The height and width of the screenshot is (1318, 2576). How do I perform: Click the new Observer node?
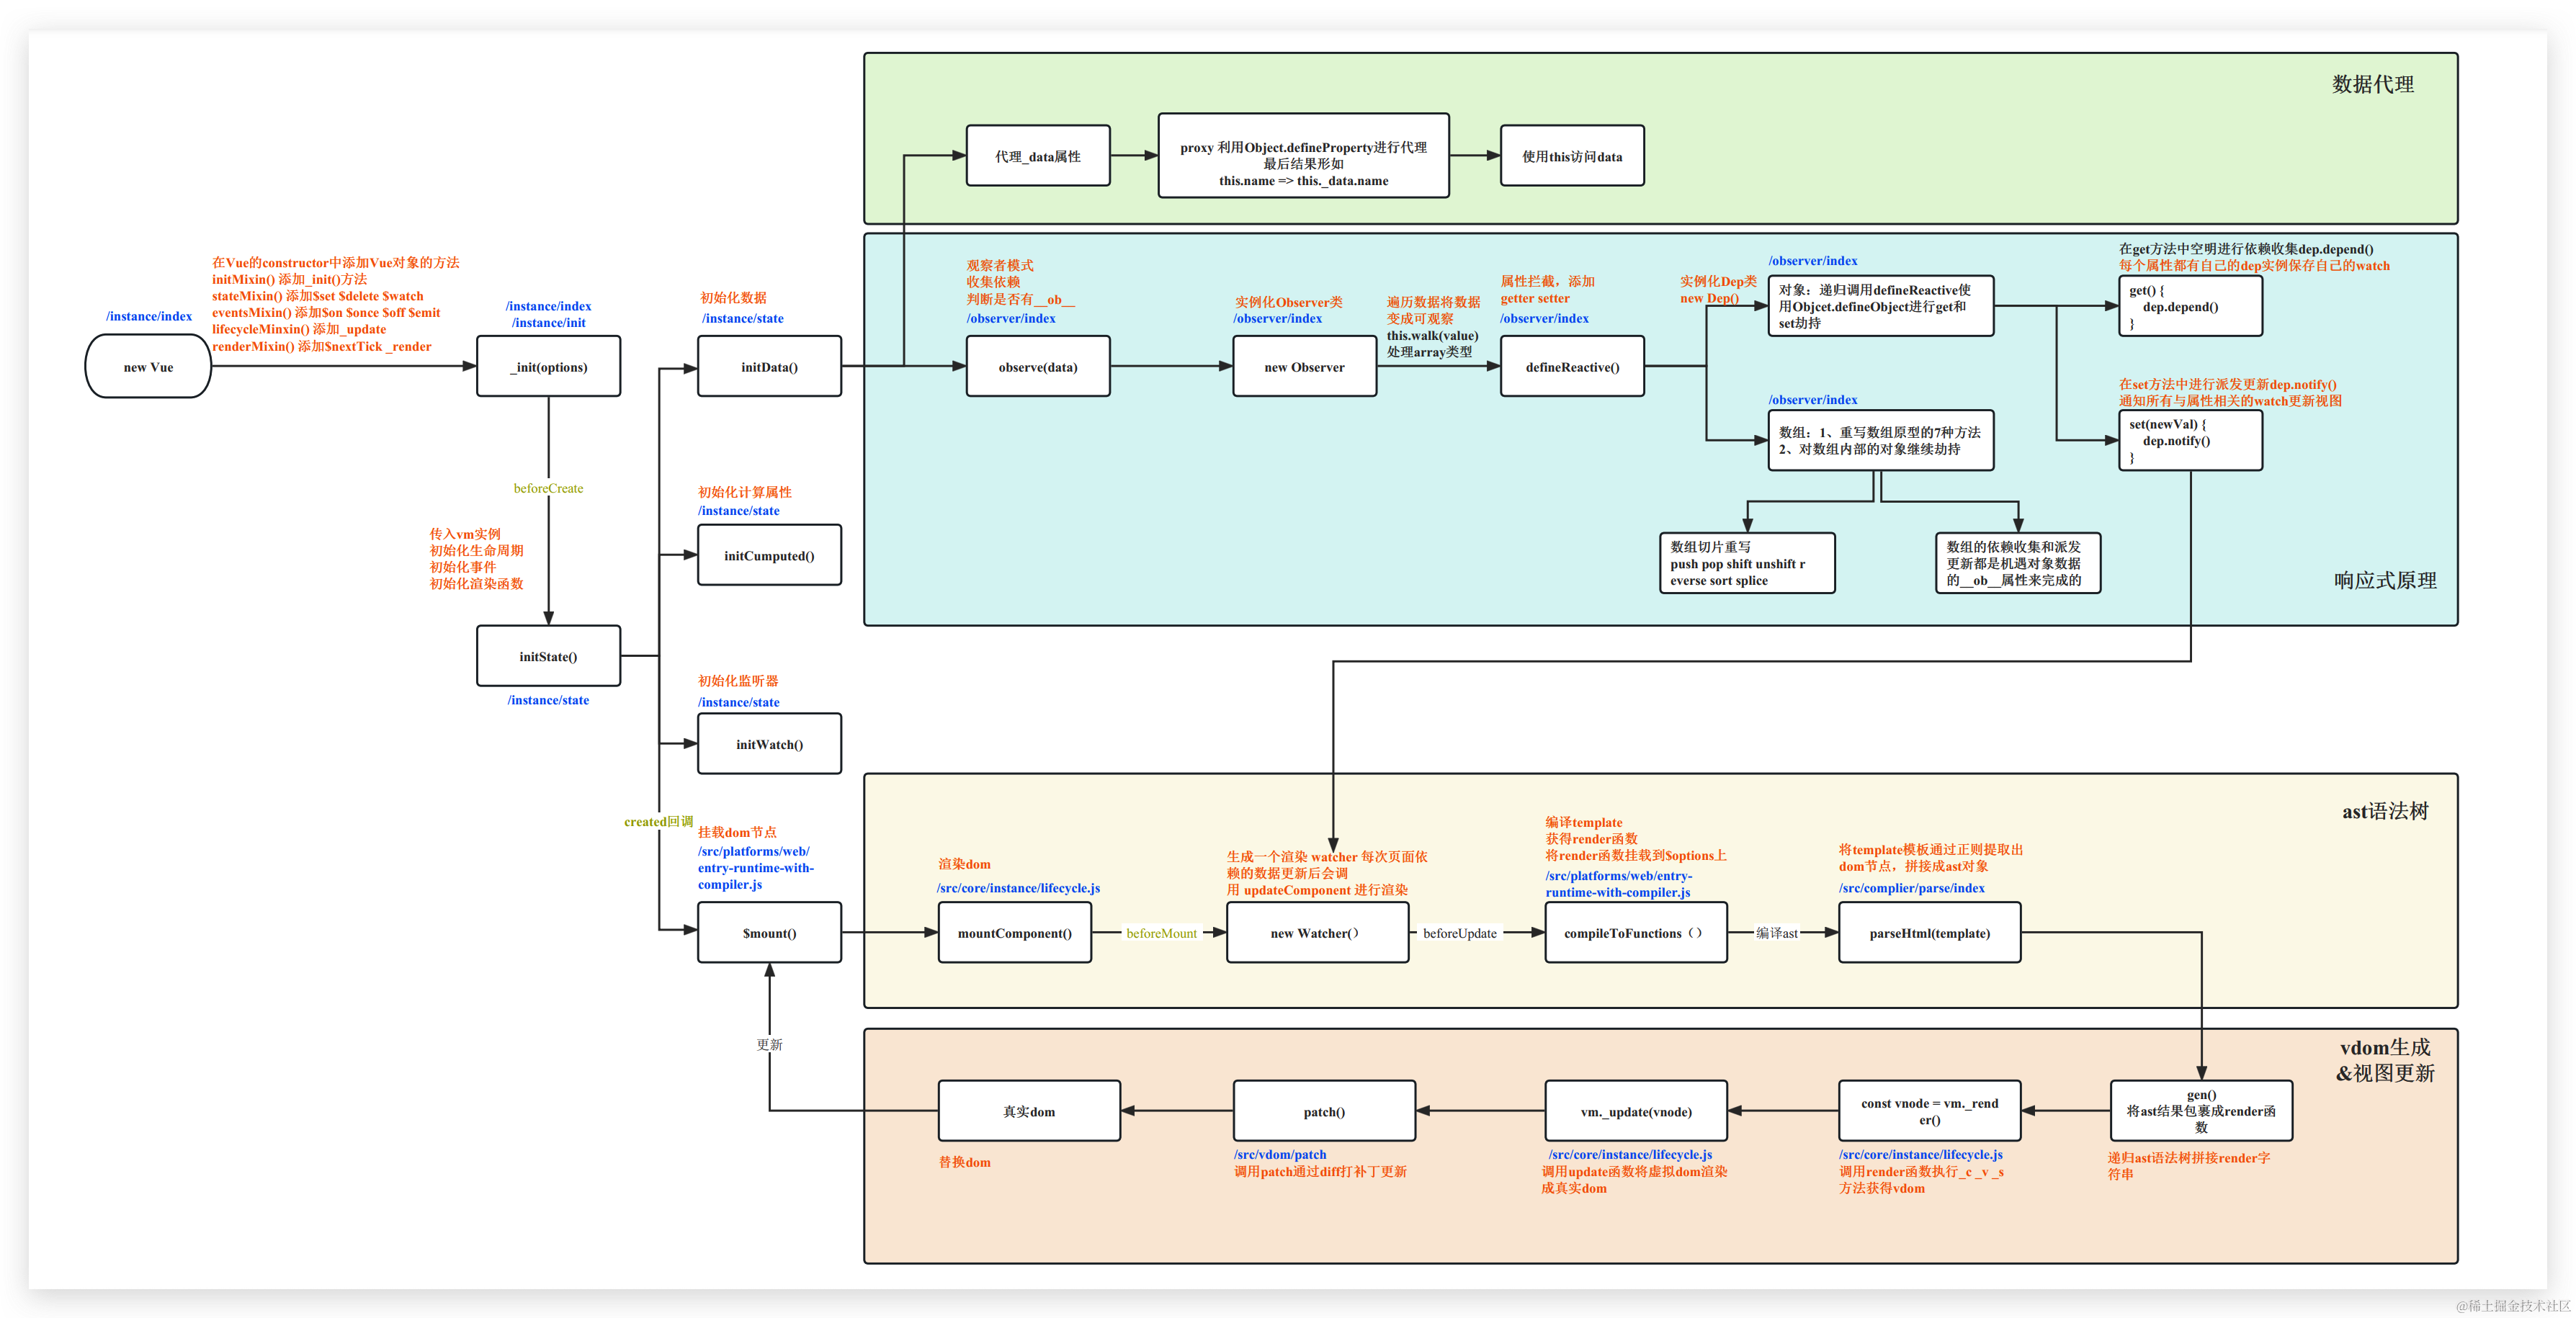pos(1304,367)
